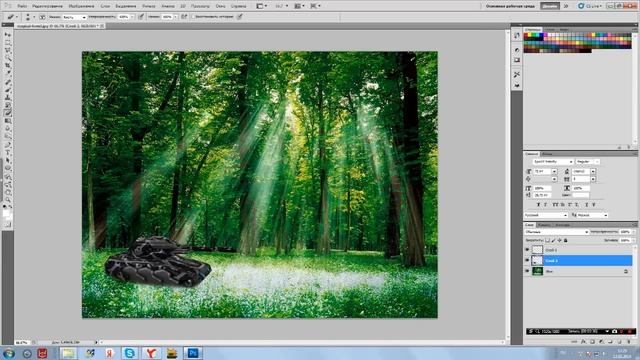Enable the Erase to History checkbox

tap(192, 17)
